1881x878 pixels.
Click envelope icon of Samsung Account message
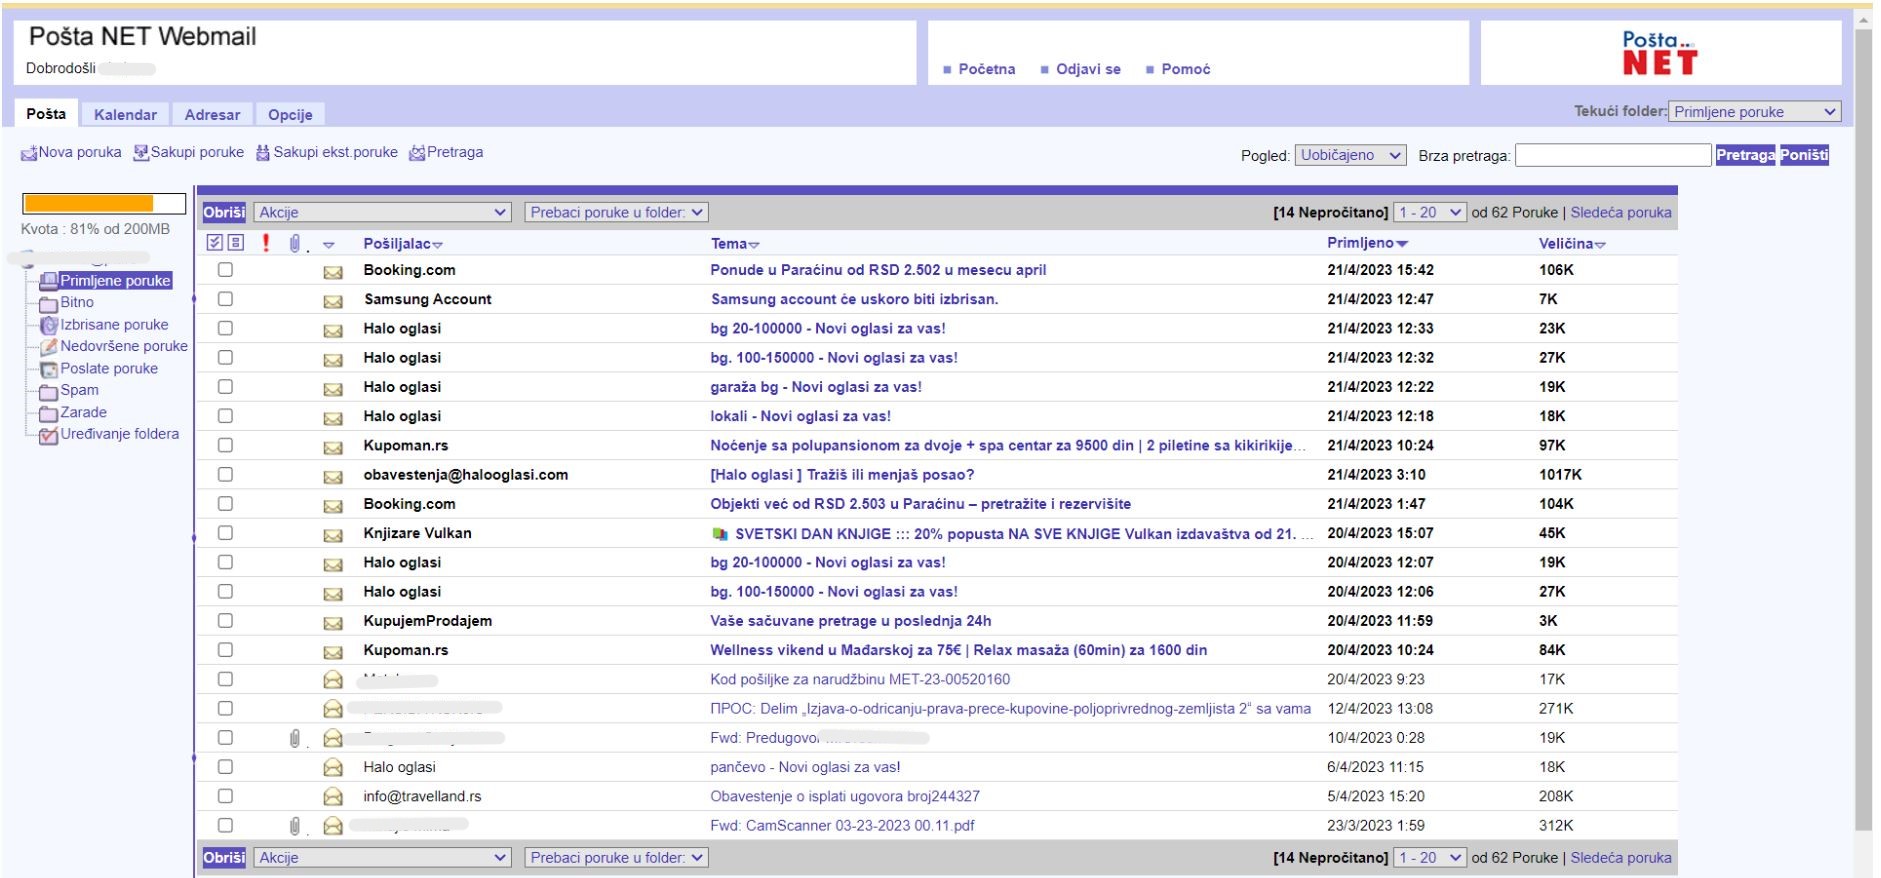[x=333, y=301]
